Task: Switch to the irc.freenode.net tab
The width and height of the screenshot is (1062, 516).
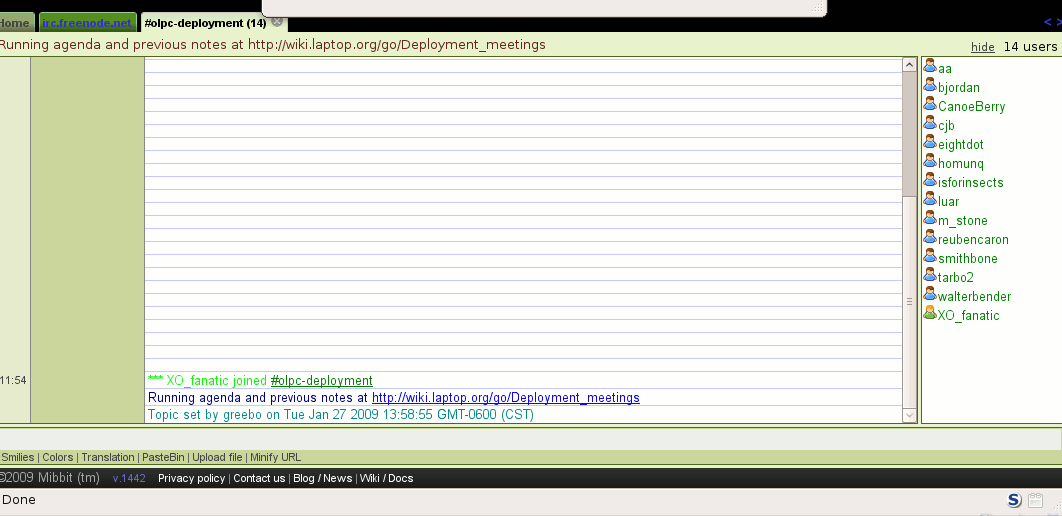Action: coord(86,23)
